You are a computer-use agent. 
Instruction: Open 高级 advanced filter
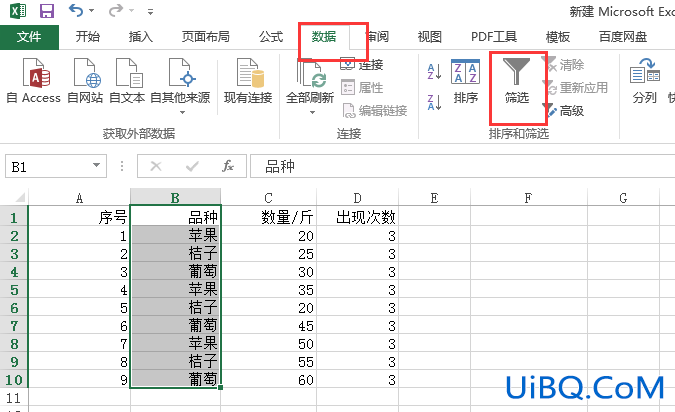click(564, 111)
